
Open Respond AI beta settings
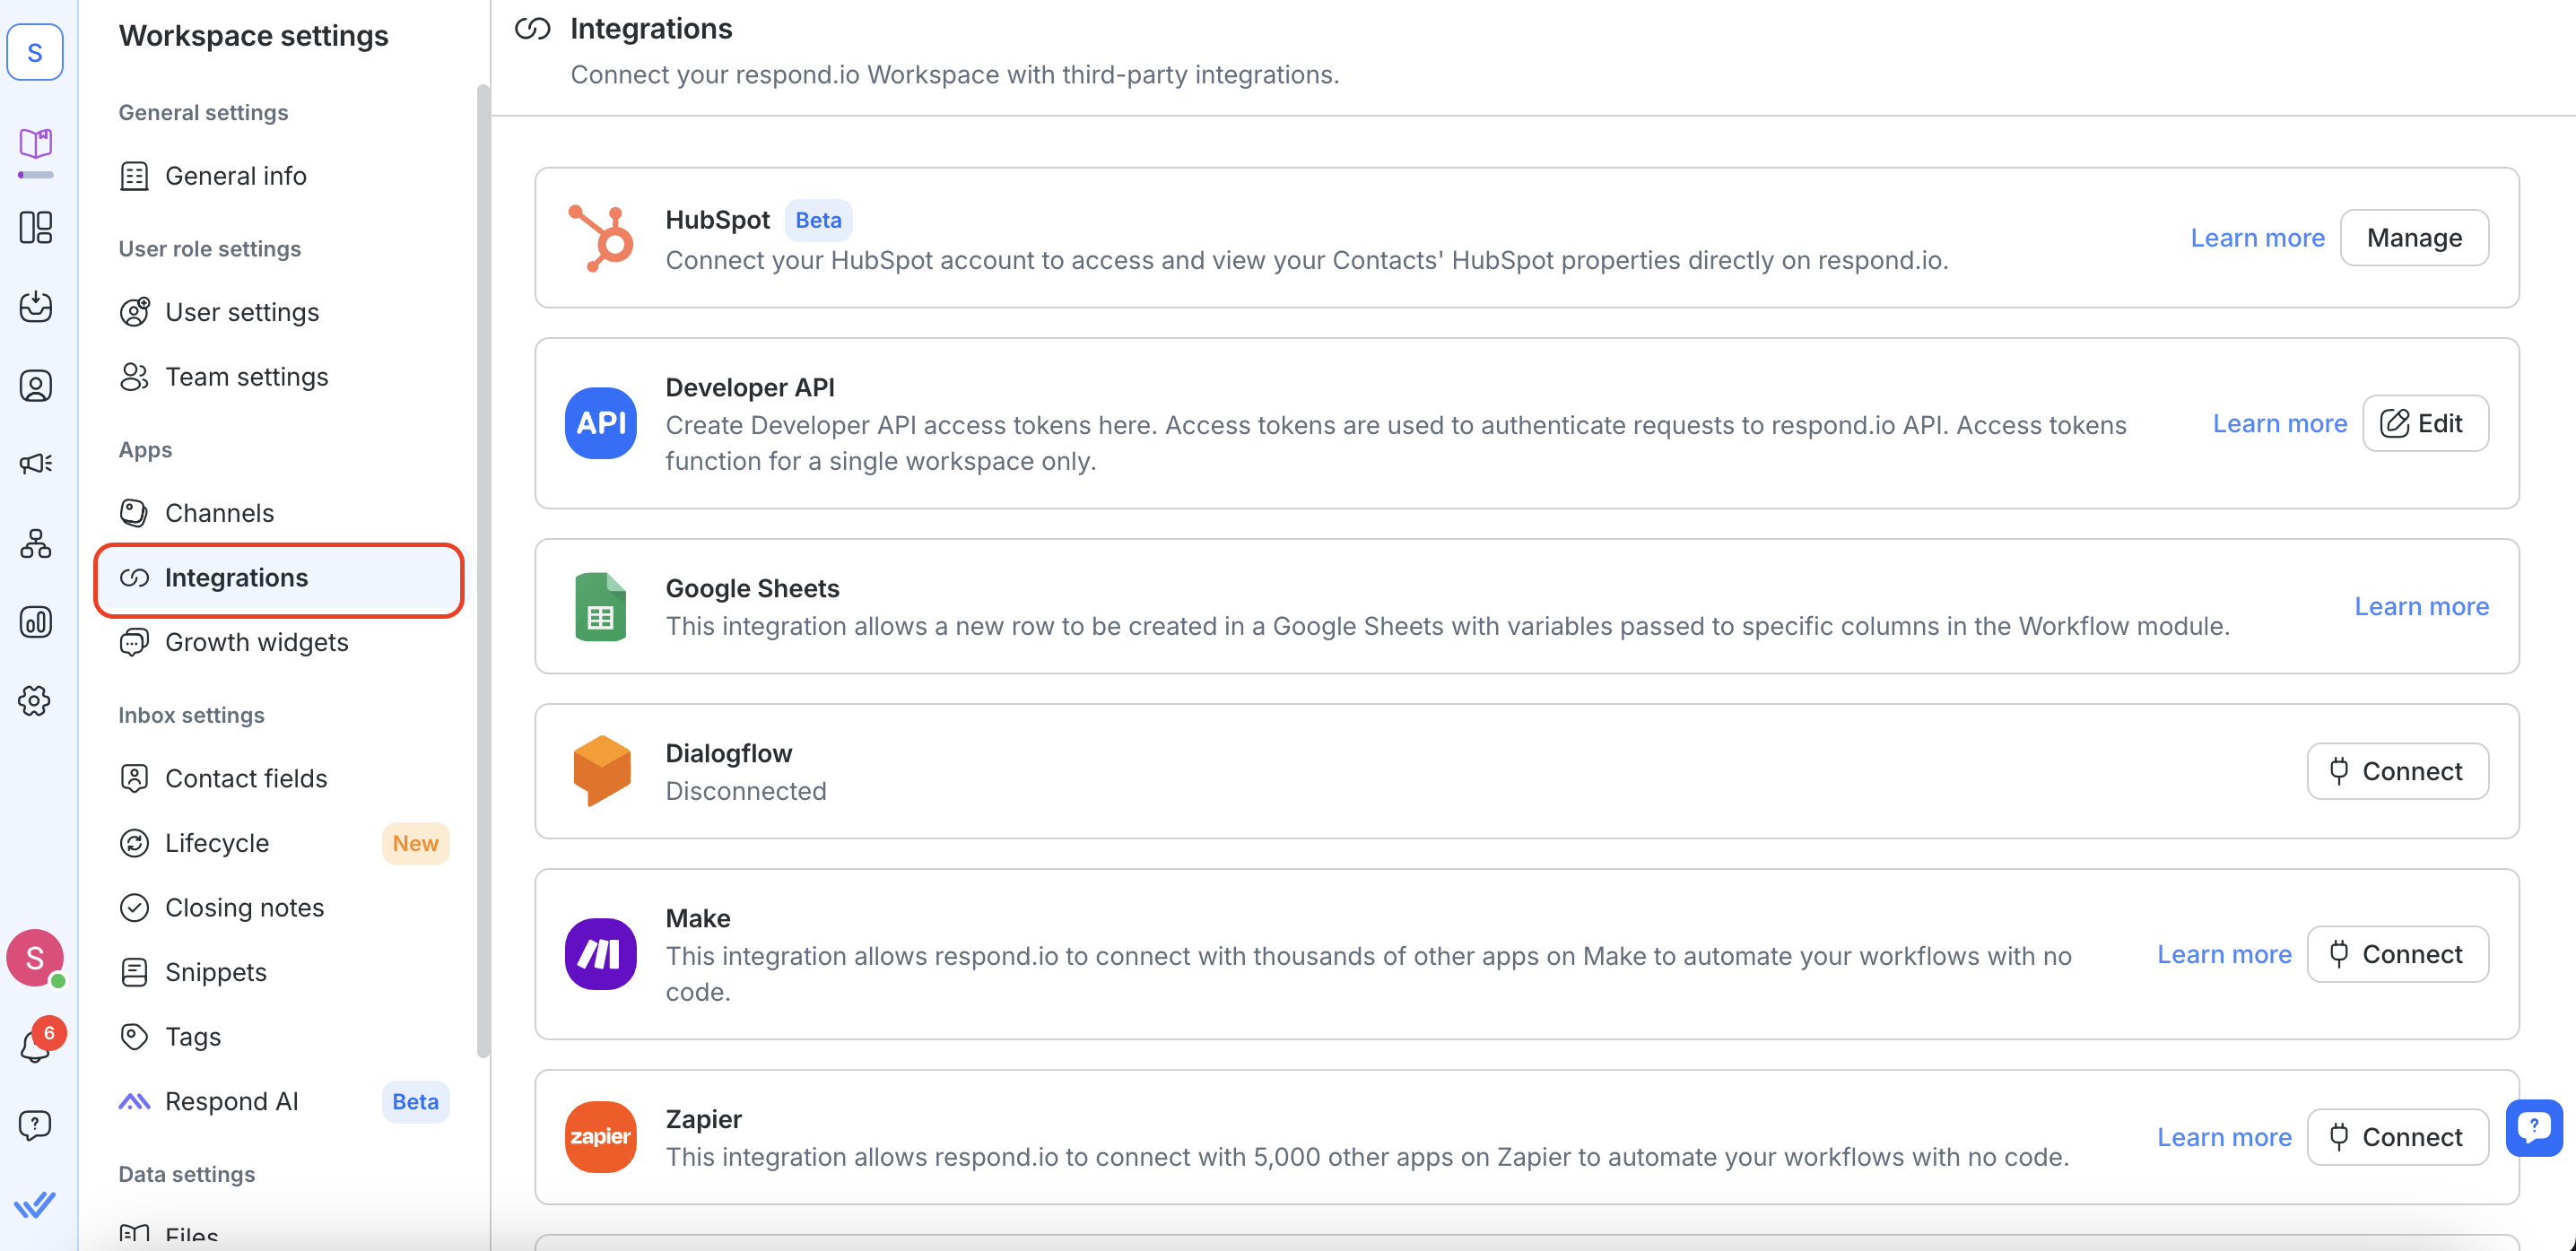tap(231, 1101)
